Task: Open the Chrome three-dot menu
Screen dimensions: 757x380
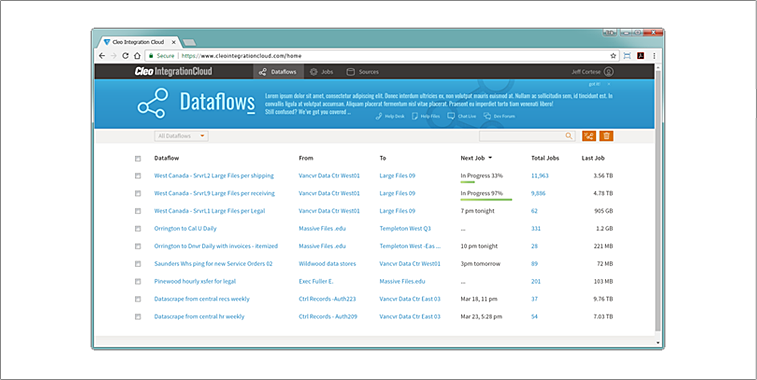Action: (x=654, y=56)
